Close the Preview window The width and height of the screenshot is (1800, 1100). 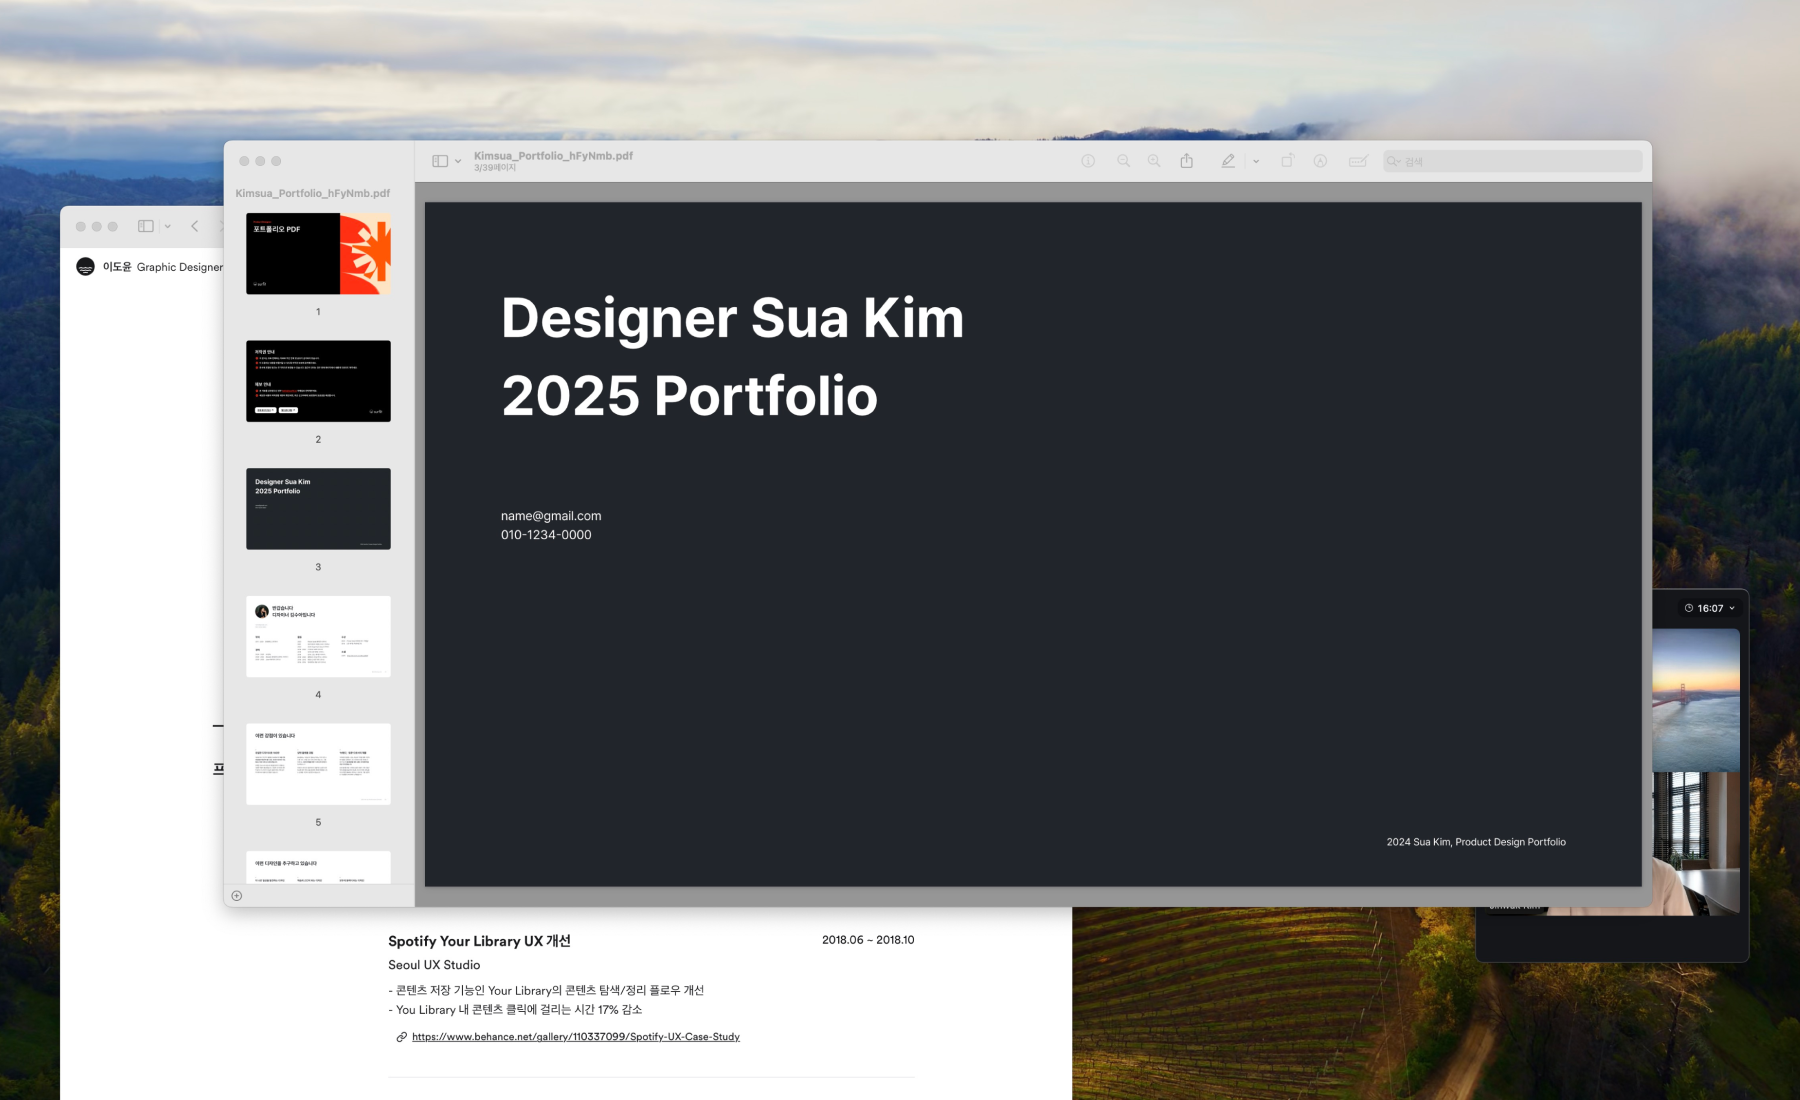click(244, 161)
